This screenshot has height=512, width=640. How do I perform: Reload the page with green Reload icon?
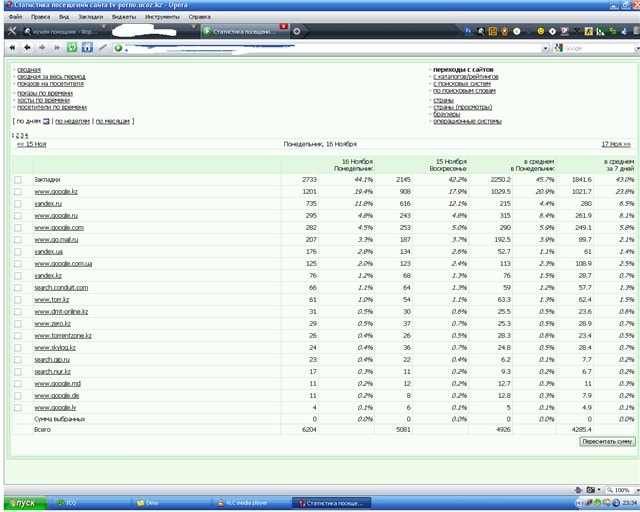[72, 47]
